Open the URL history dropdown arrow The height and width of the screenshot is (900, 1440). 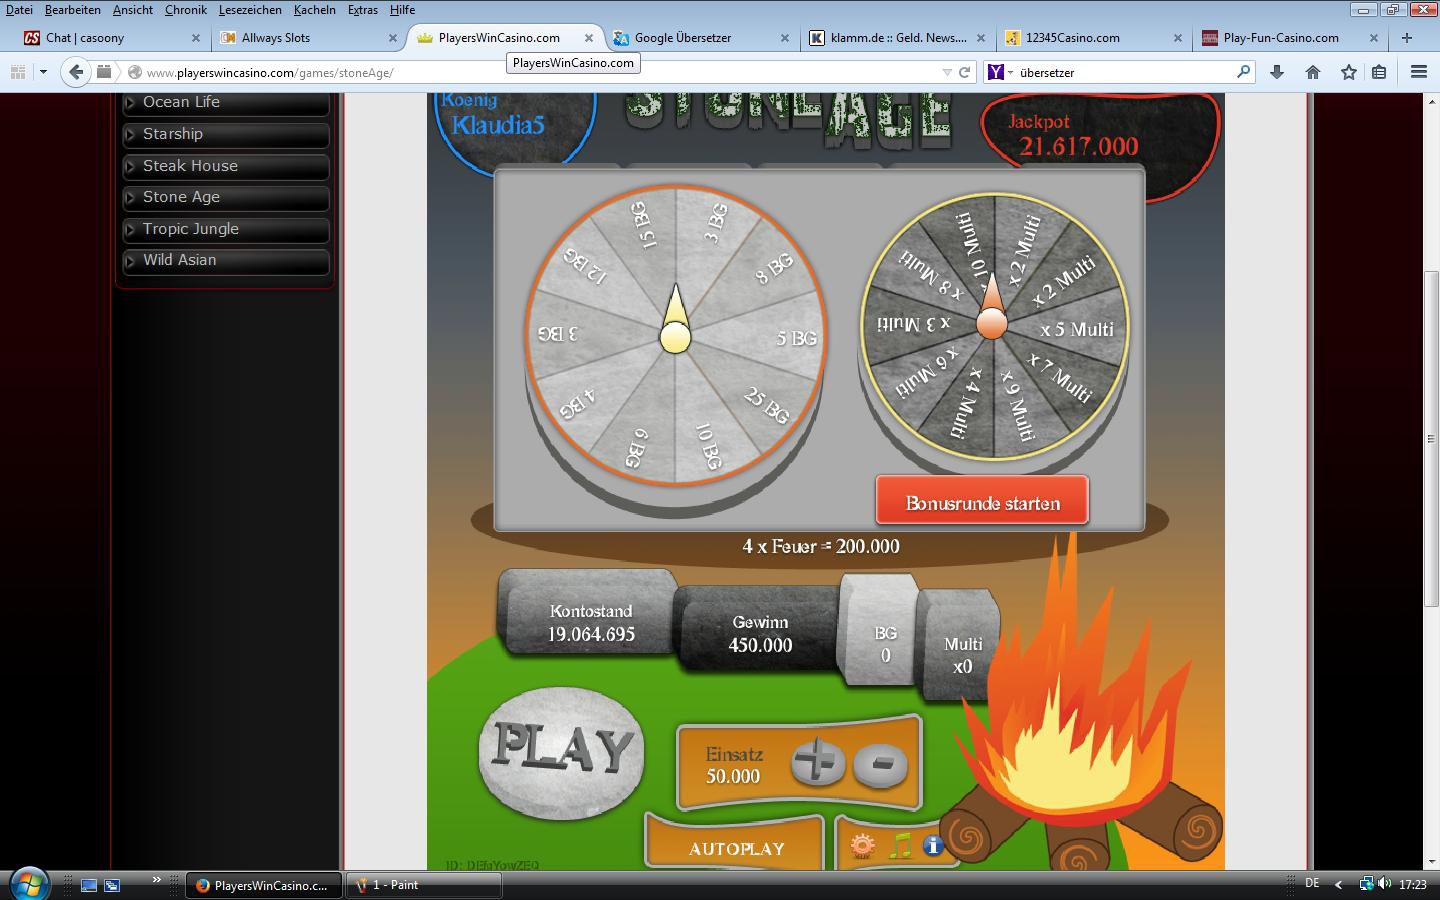click(946, 72)
